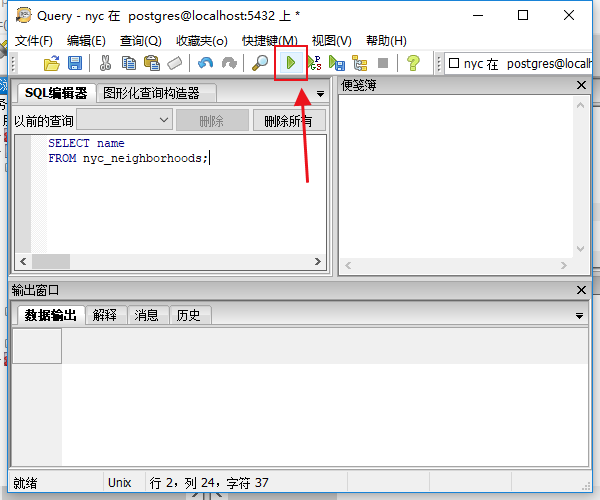The width and height of the screenshot is (600, 500).
Task: Click the SQL editor horizontal scrollbar thumb
Action: pos(51,262)
